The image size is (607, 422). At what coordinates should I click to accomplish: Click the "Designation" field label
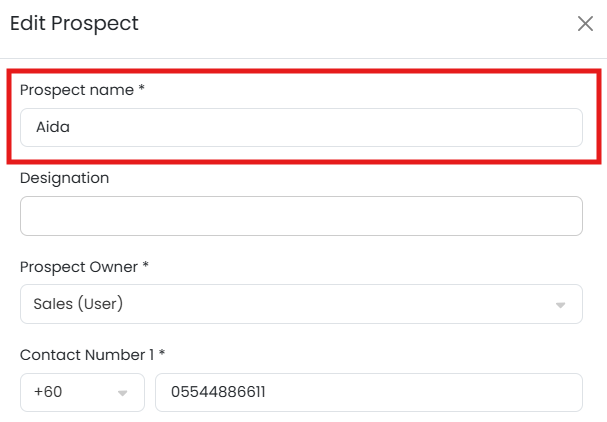[x=65, y=178]
